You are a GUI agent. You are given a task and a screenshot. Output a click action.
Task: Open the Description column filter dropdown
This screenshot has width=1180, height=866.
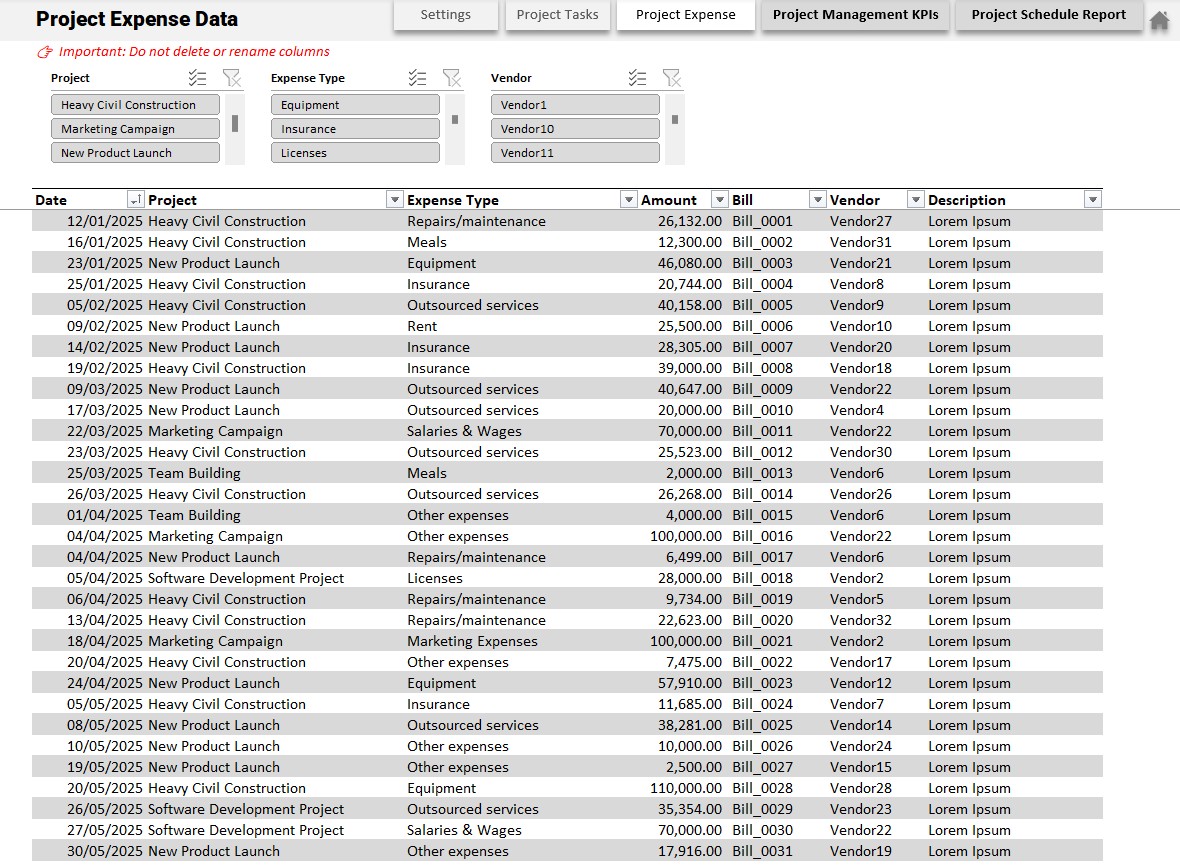click(1092, 199)
